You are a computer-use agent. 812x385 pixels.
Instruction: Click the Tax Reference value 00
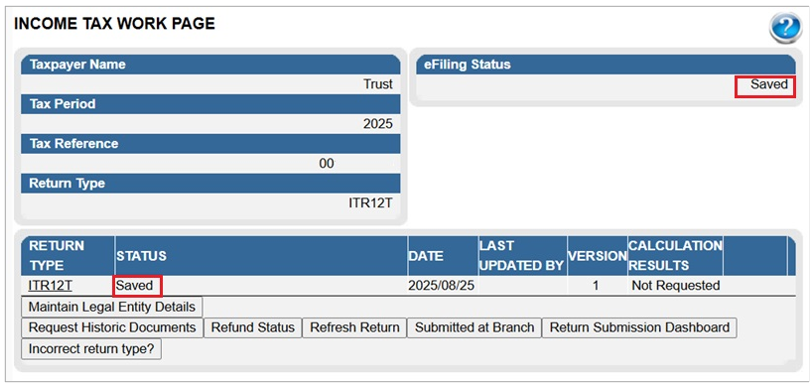click(x=326, y=164)
